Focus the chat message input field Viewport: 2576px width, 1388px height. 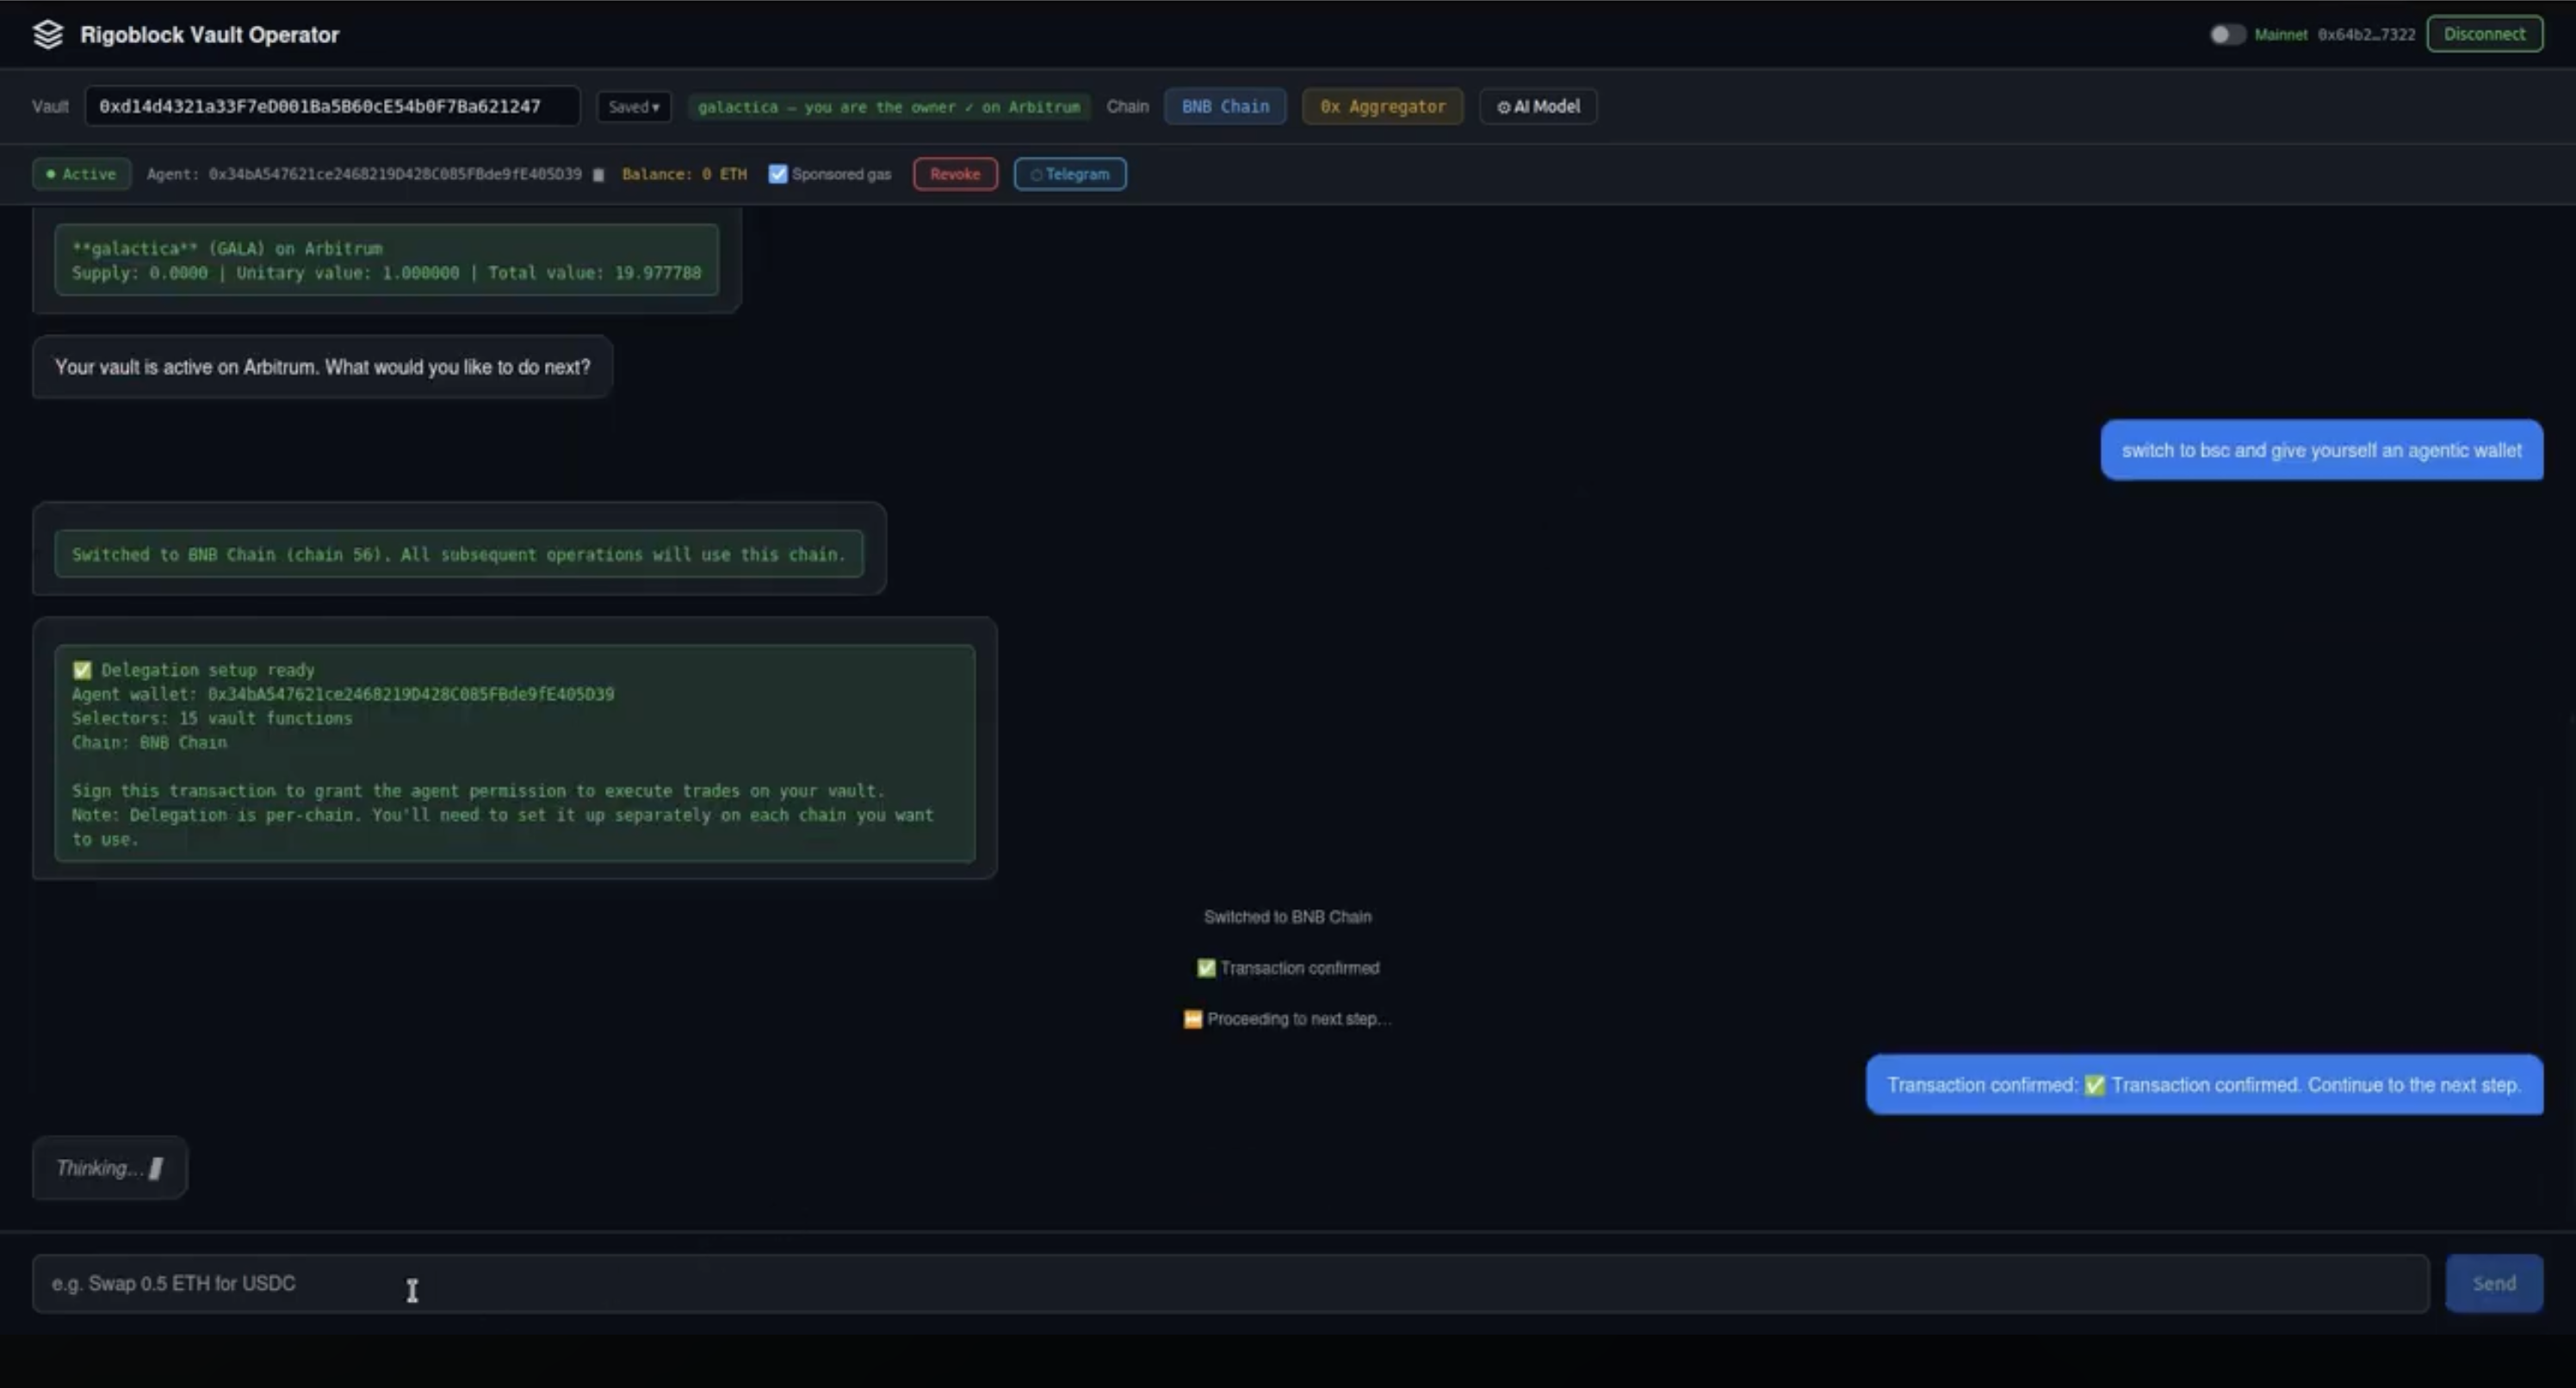(1230, 1283)
